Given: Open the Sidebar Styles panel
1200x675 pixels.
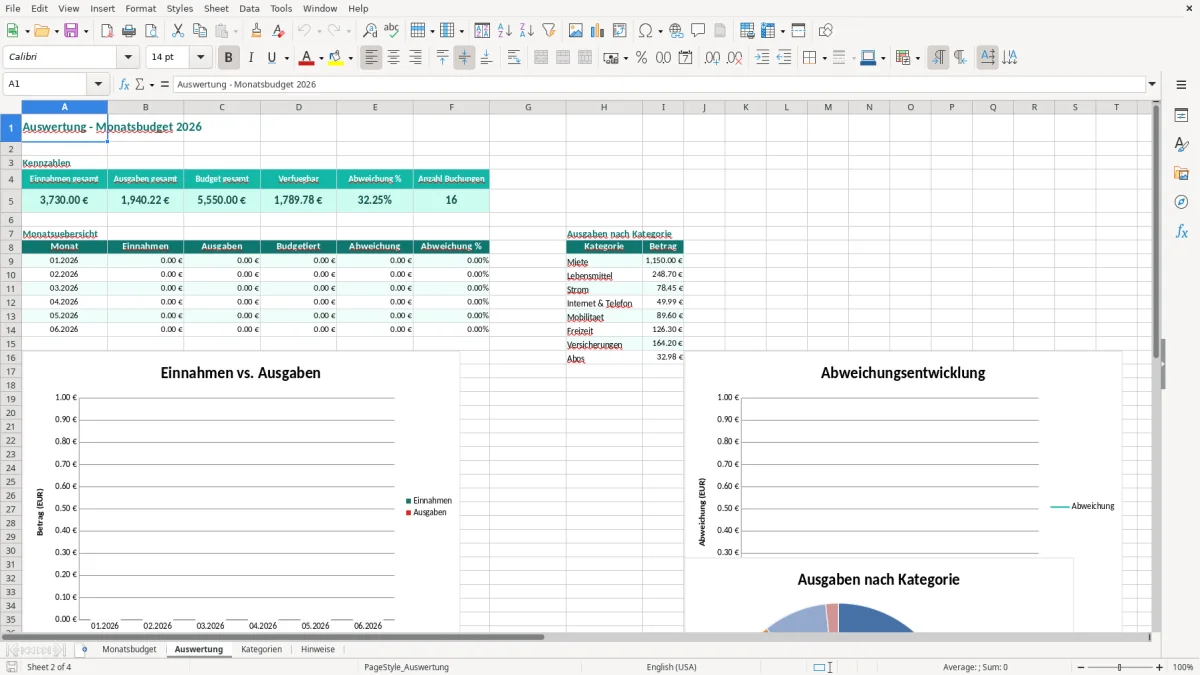Looking at the screenshot, I should [1181, 145].
